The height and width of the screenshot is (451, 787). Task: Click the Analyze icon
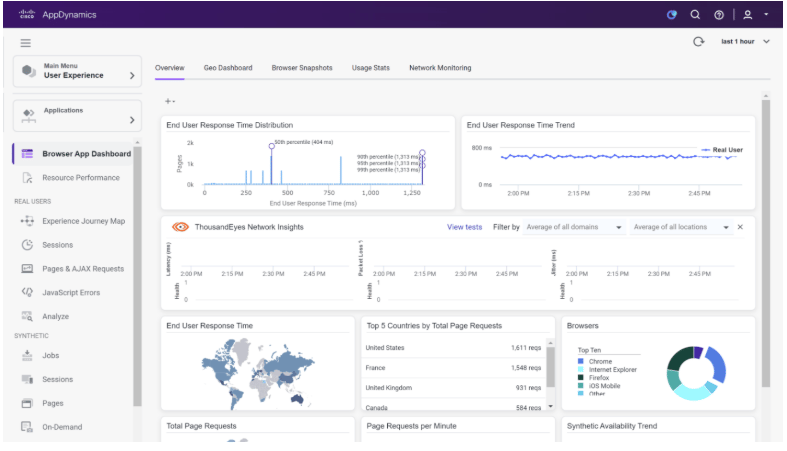27,316
